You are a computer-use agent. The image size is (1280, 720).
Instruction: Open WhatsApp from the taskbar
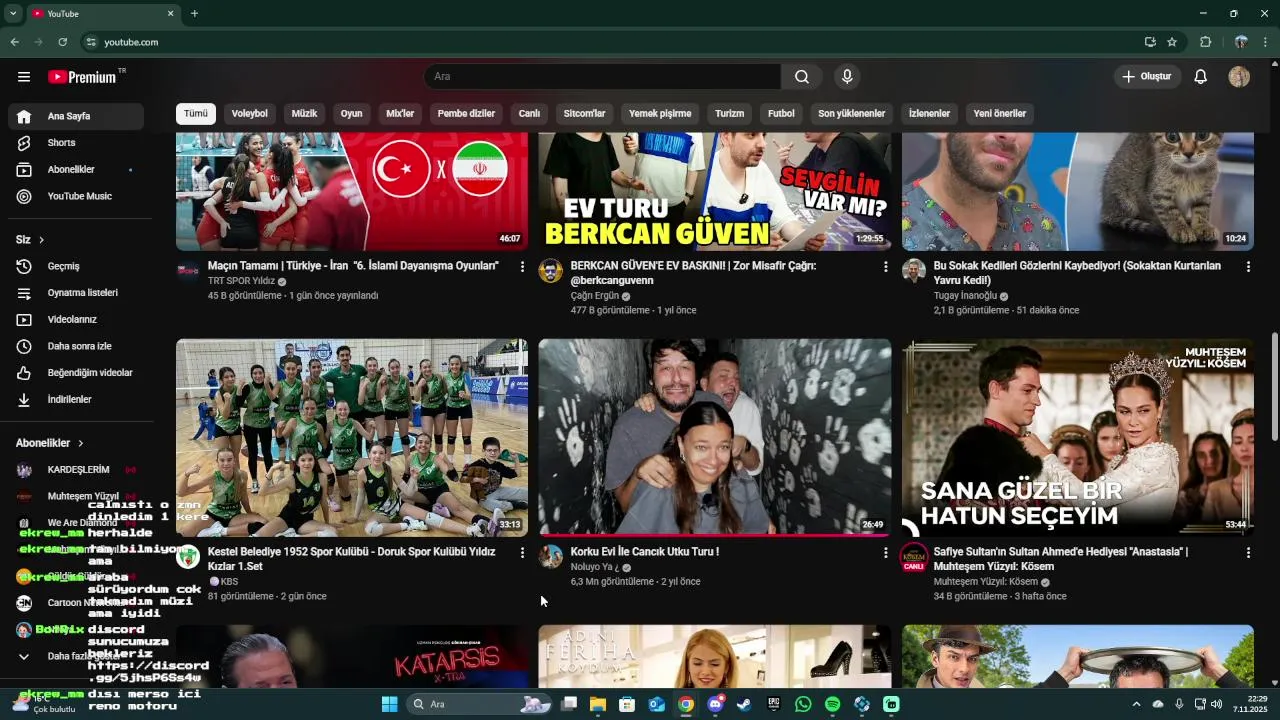point(803,704)
